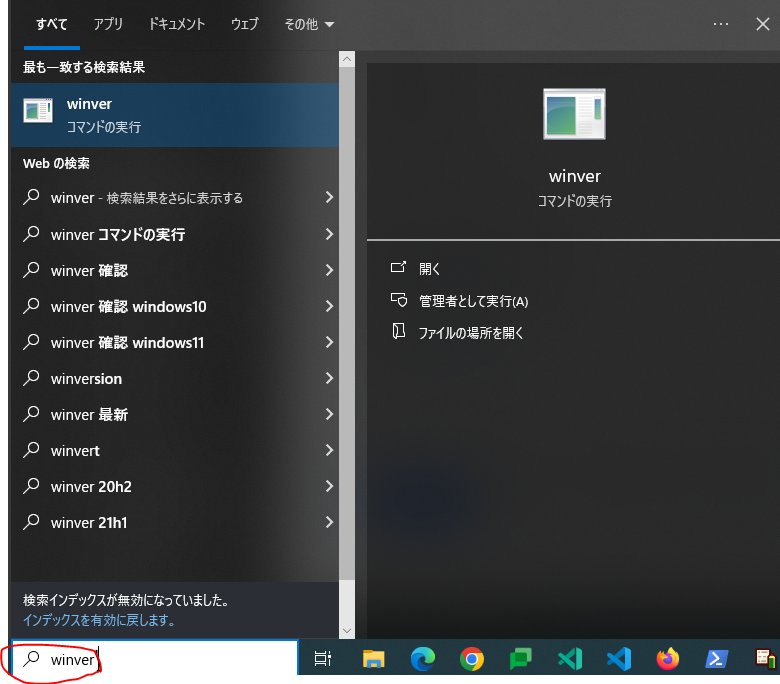Switch to the ウェブ tab
Viewport: 780px width, 684px height.
[x=245, y=24]
